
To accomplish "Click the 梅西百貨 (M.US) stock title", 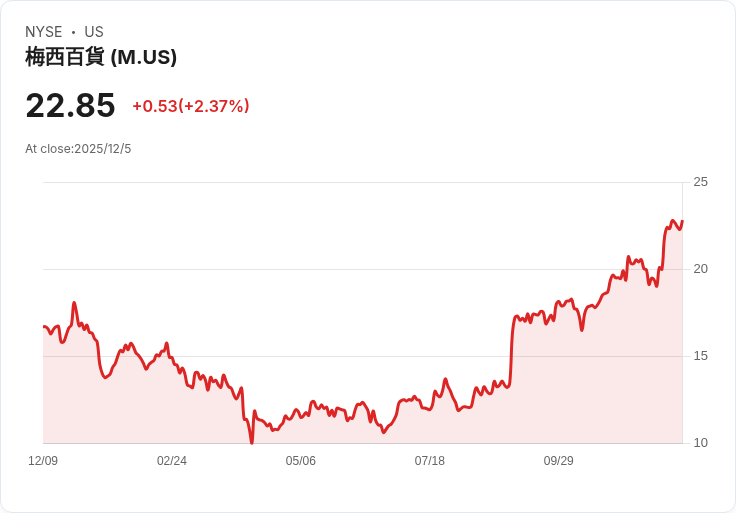I will pos(101,57).
